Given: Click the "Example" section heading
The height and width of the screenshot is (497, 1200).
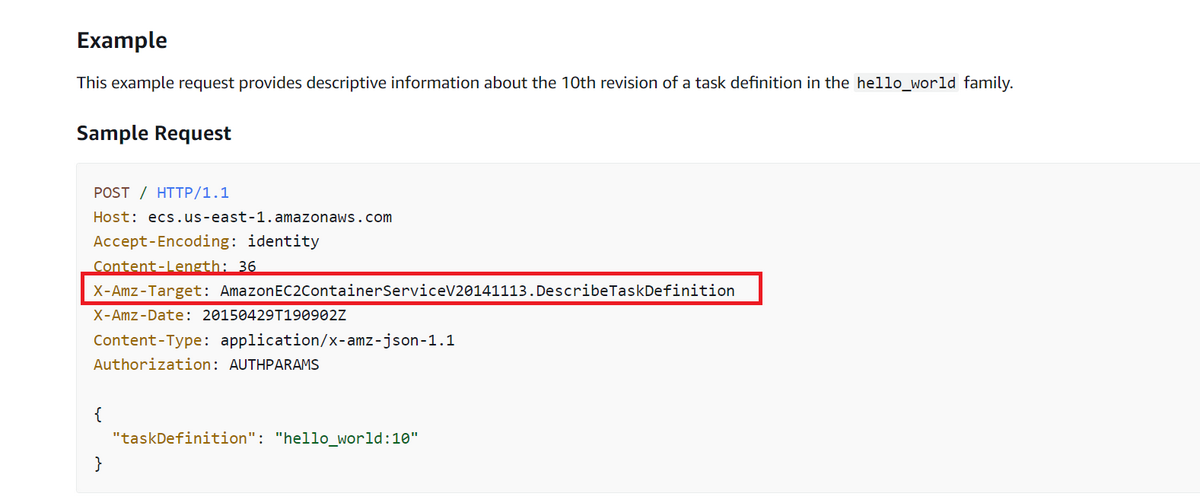Looking at the screenshot, I should 122,41.
